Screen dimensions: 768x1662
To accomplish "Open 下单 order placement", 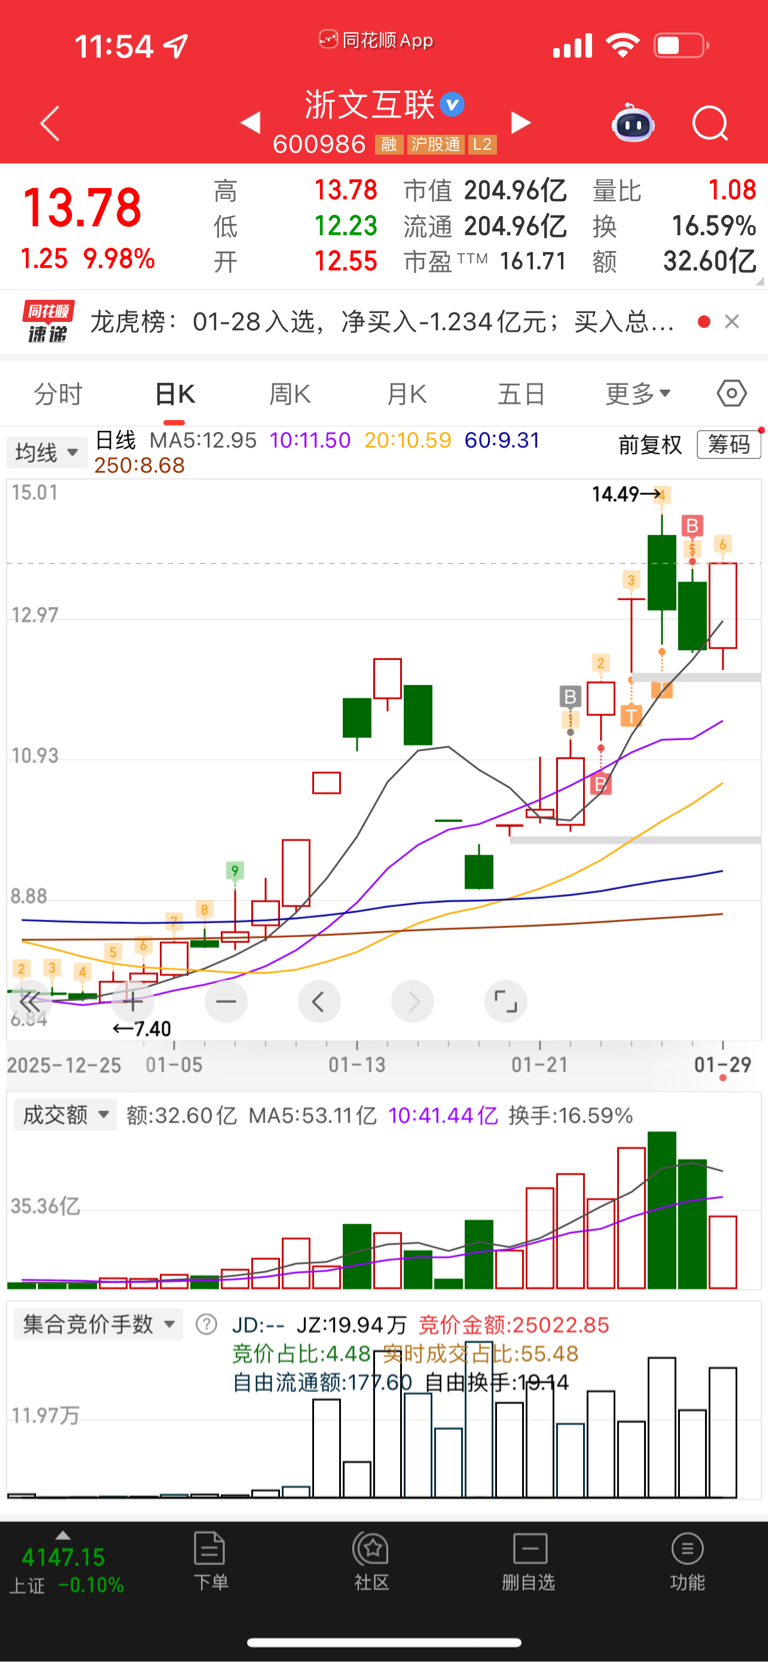I will 210,1561.
